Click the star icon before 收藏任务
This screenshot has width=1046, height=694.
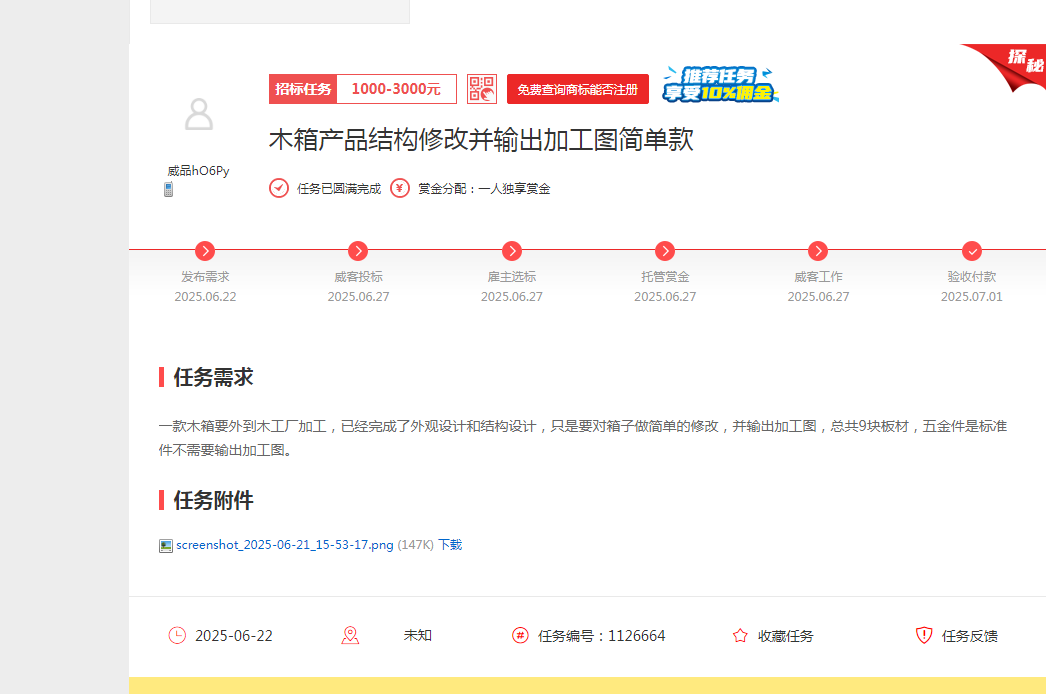point(739,635)
